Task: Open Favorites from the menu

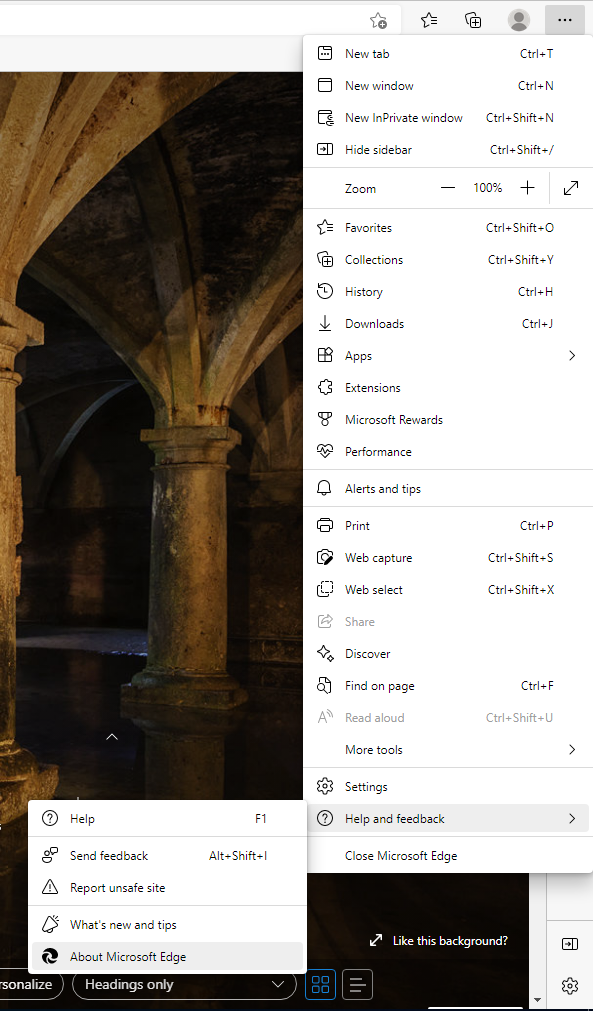Action: 448,228
